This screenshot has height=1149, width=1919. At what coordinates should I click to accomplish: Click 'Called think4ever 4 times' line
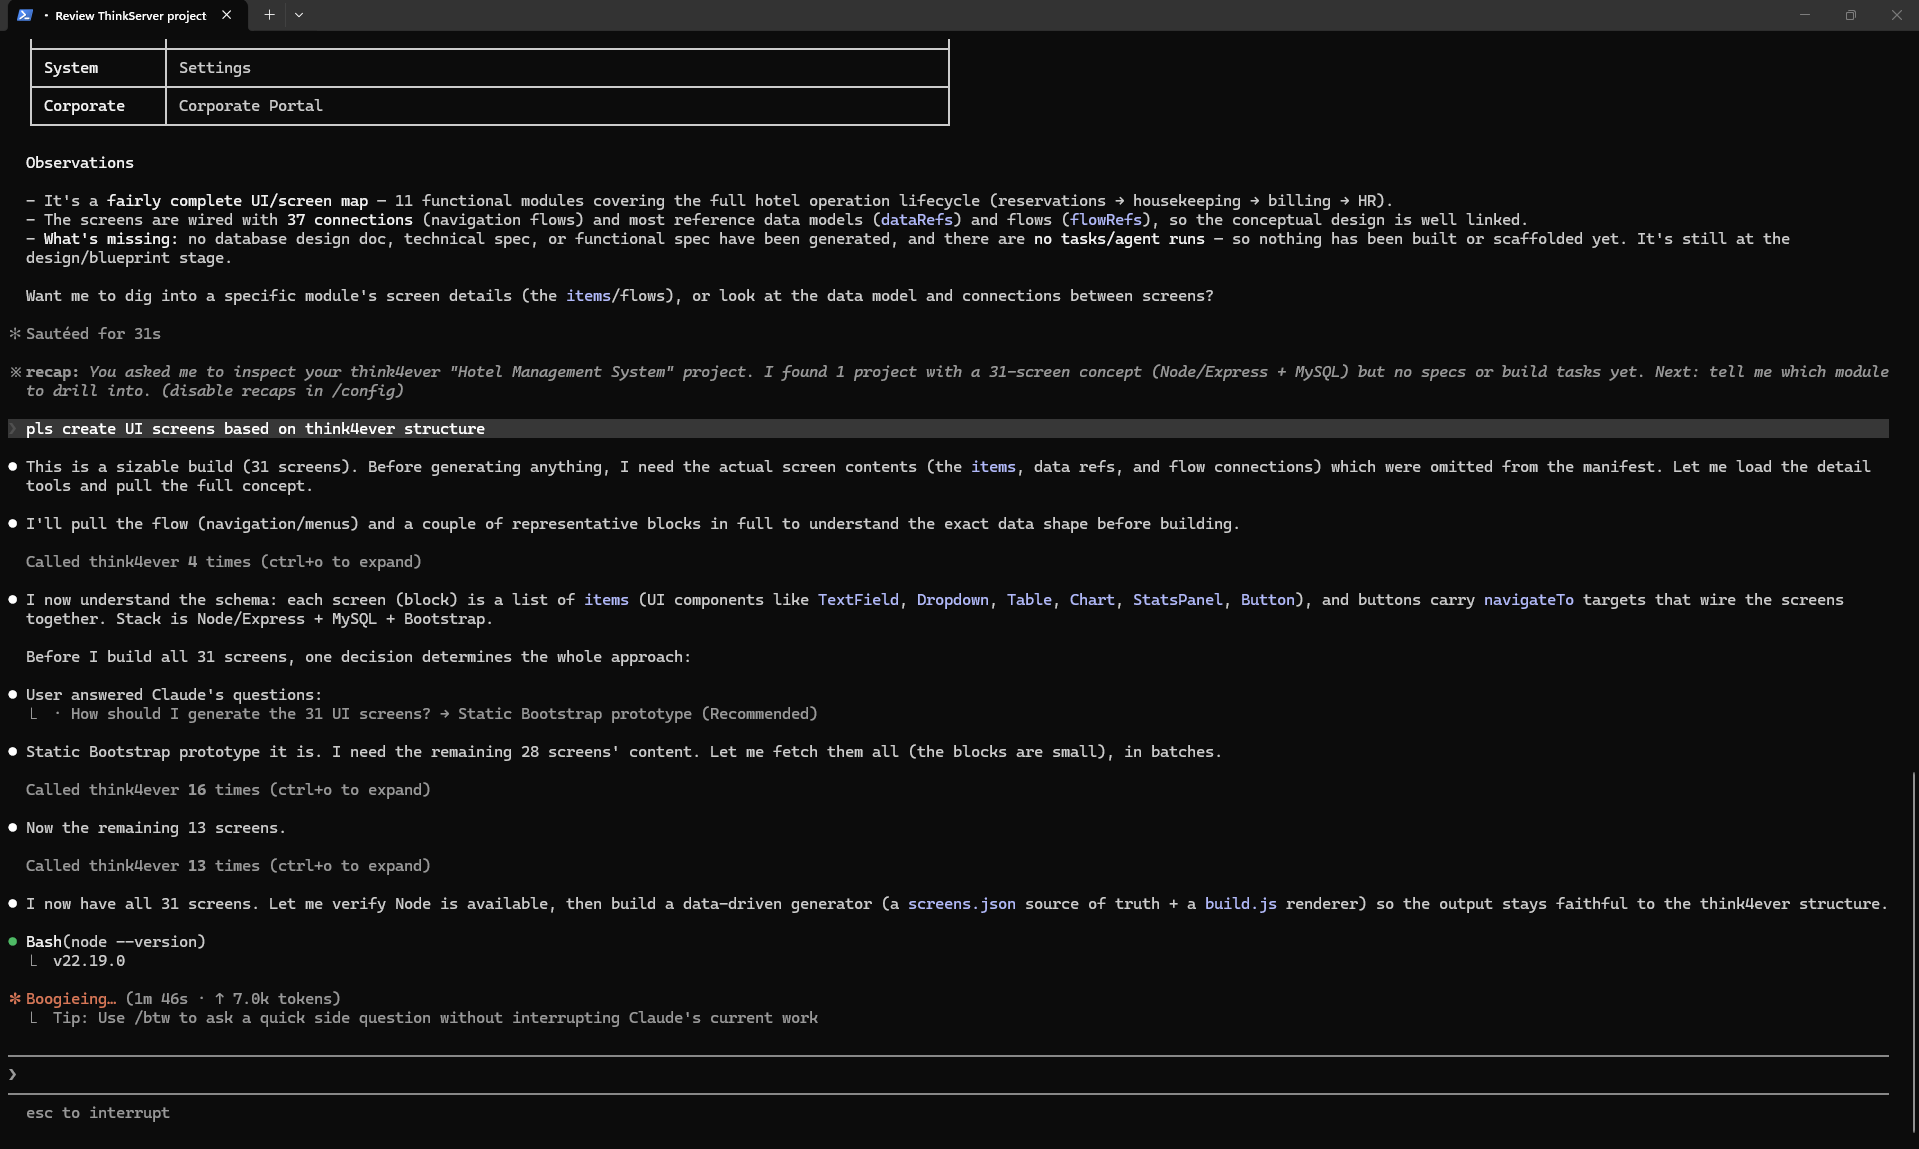tap(224, 562)
